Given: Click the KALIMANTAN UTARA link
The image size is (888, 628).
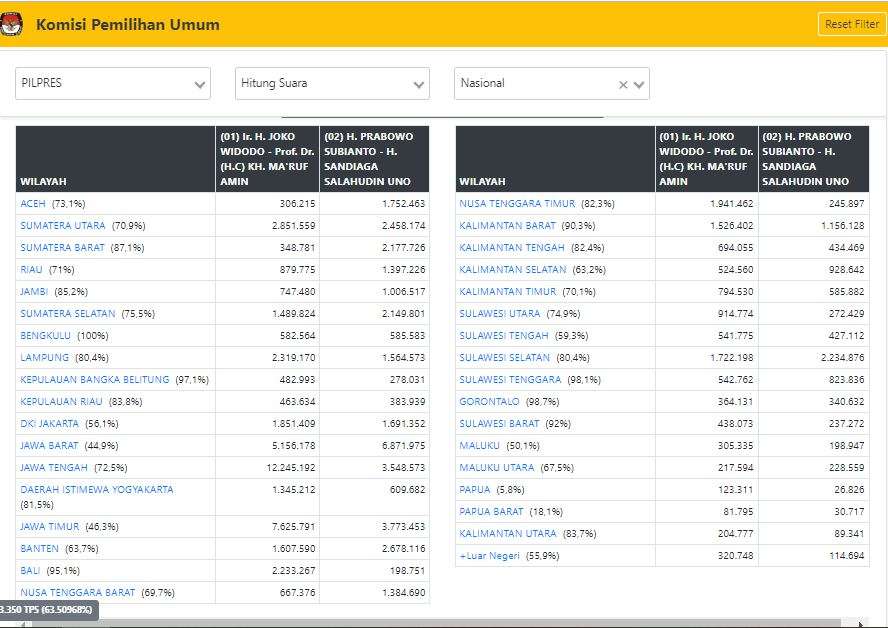Looking at the screenshot, I should click(x=508, y=534).
